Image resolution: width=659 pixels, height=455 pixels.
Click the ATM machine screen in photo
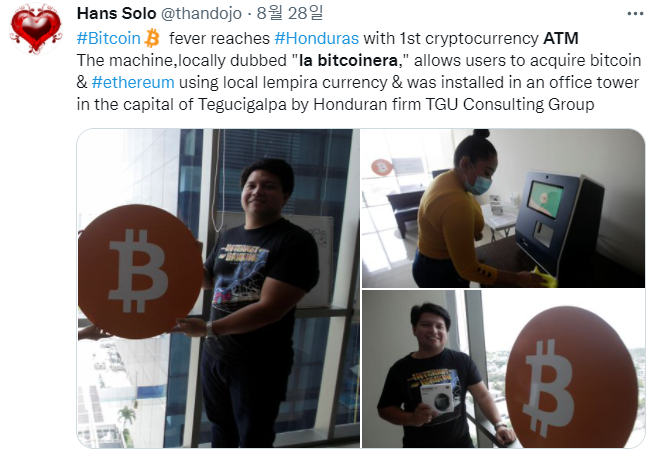546,199
